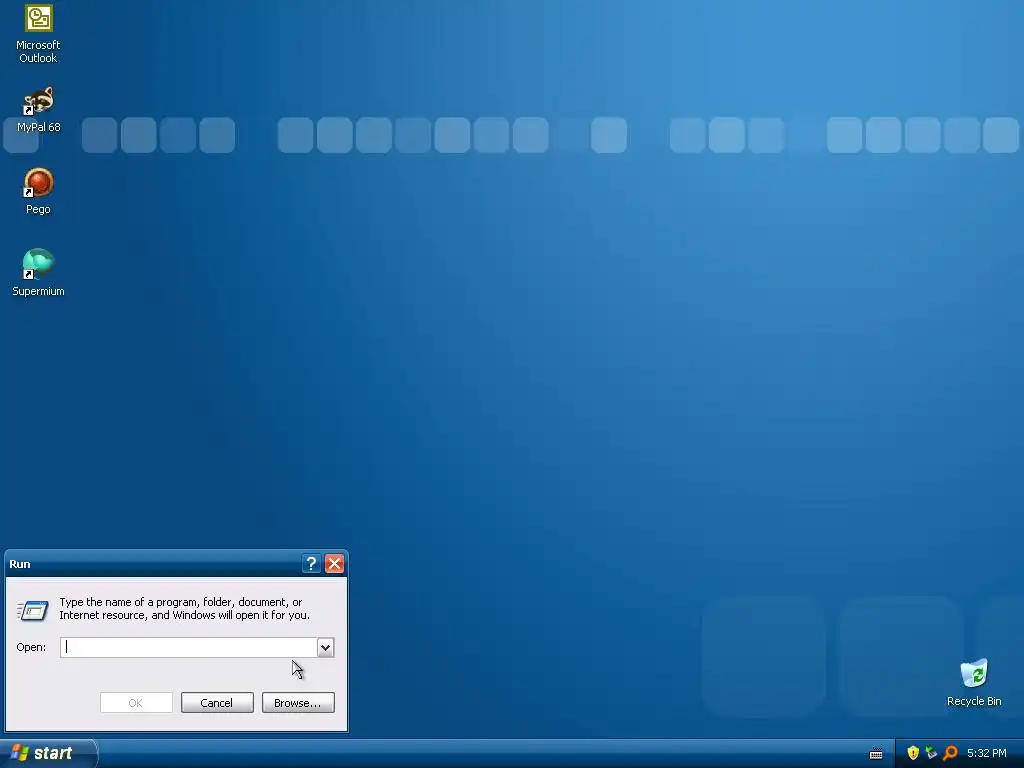Focus the Open text input field
The height and width of the screenshot is (768, 1024).
pyautogui.click(x=189, y=647)
